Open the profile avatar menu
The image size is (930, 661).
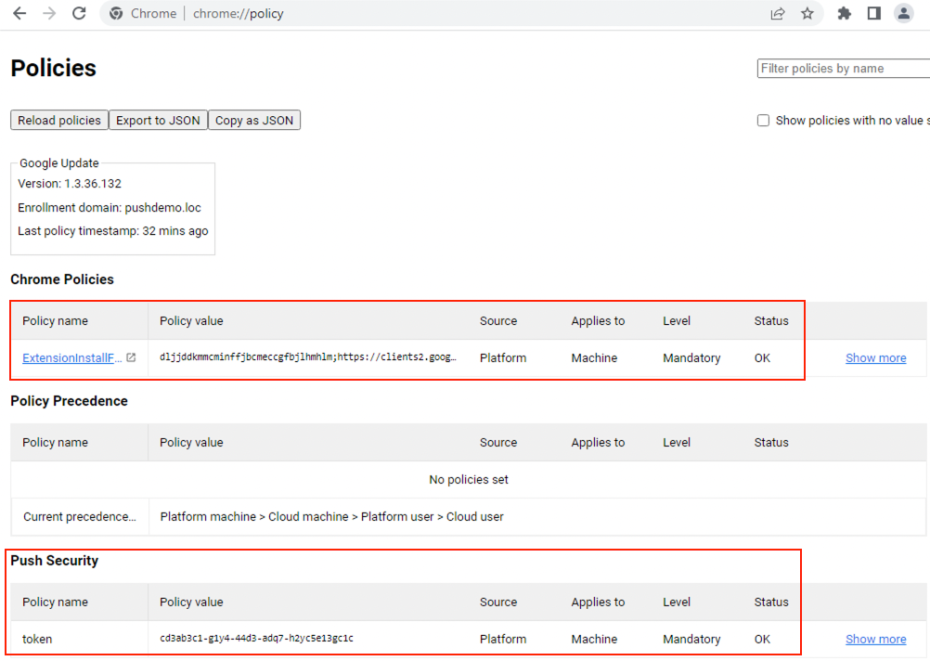coord(903,13)
